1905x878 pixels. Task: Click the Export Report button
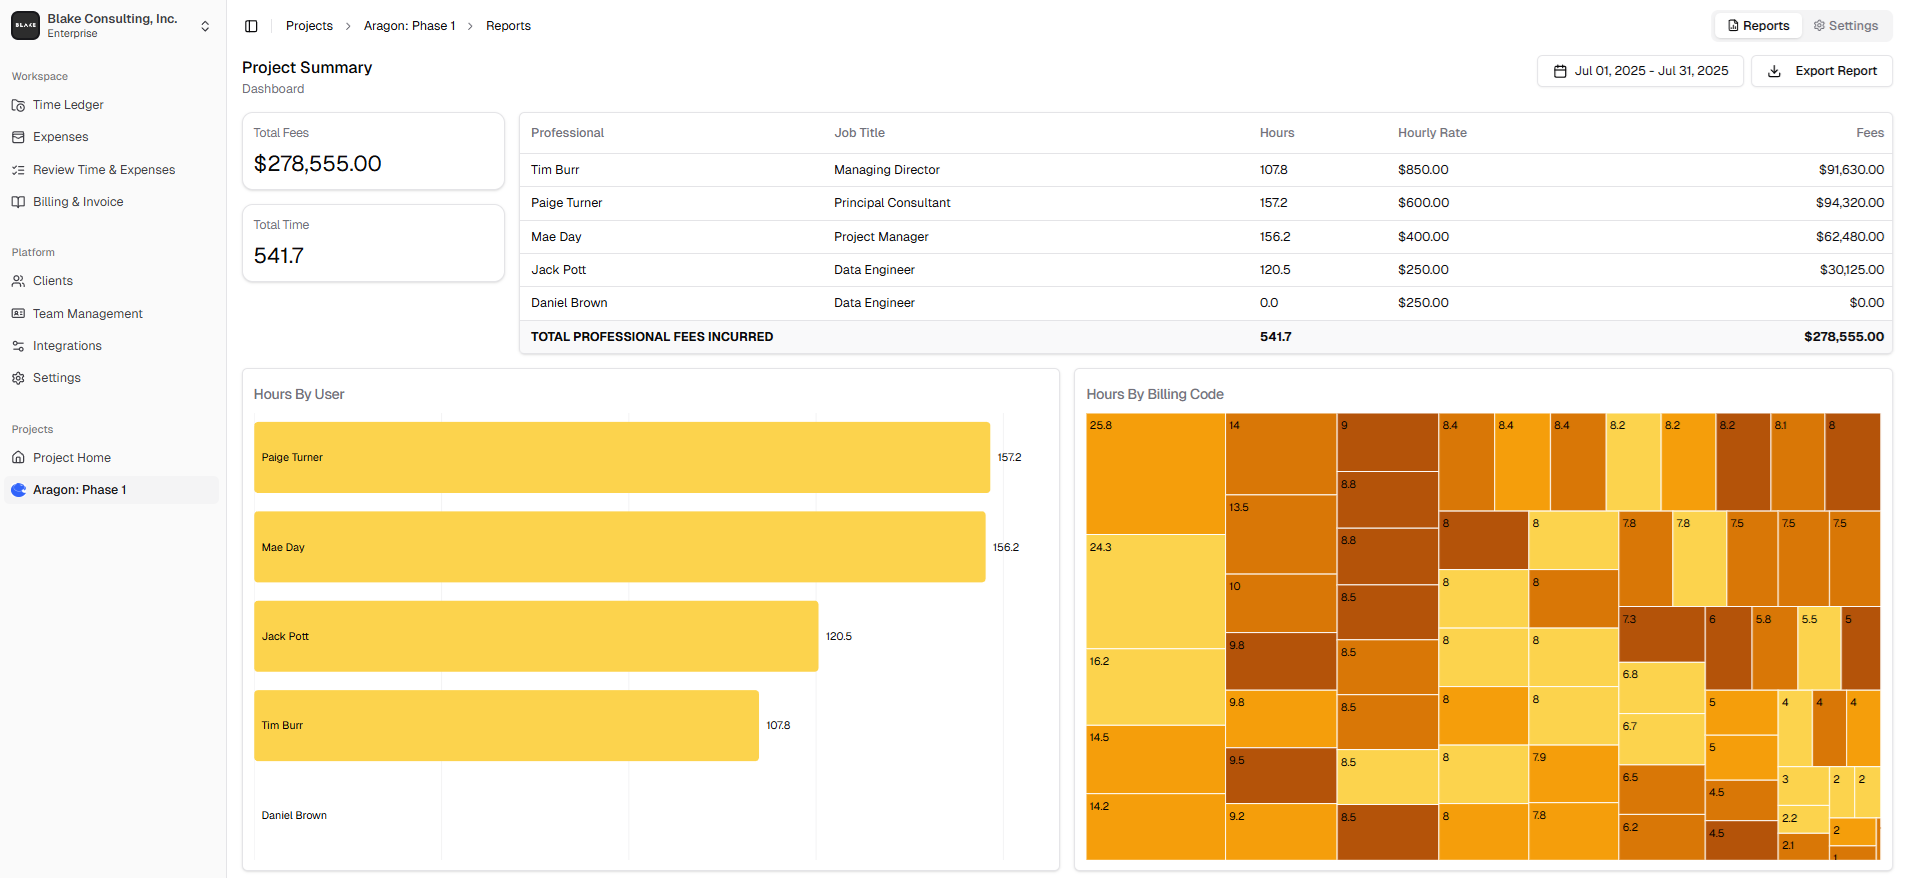tap(1822, 71)
